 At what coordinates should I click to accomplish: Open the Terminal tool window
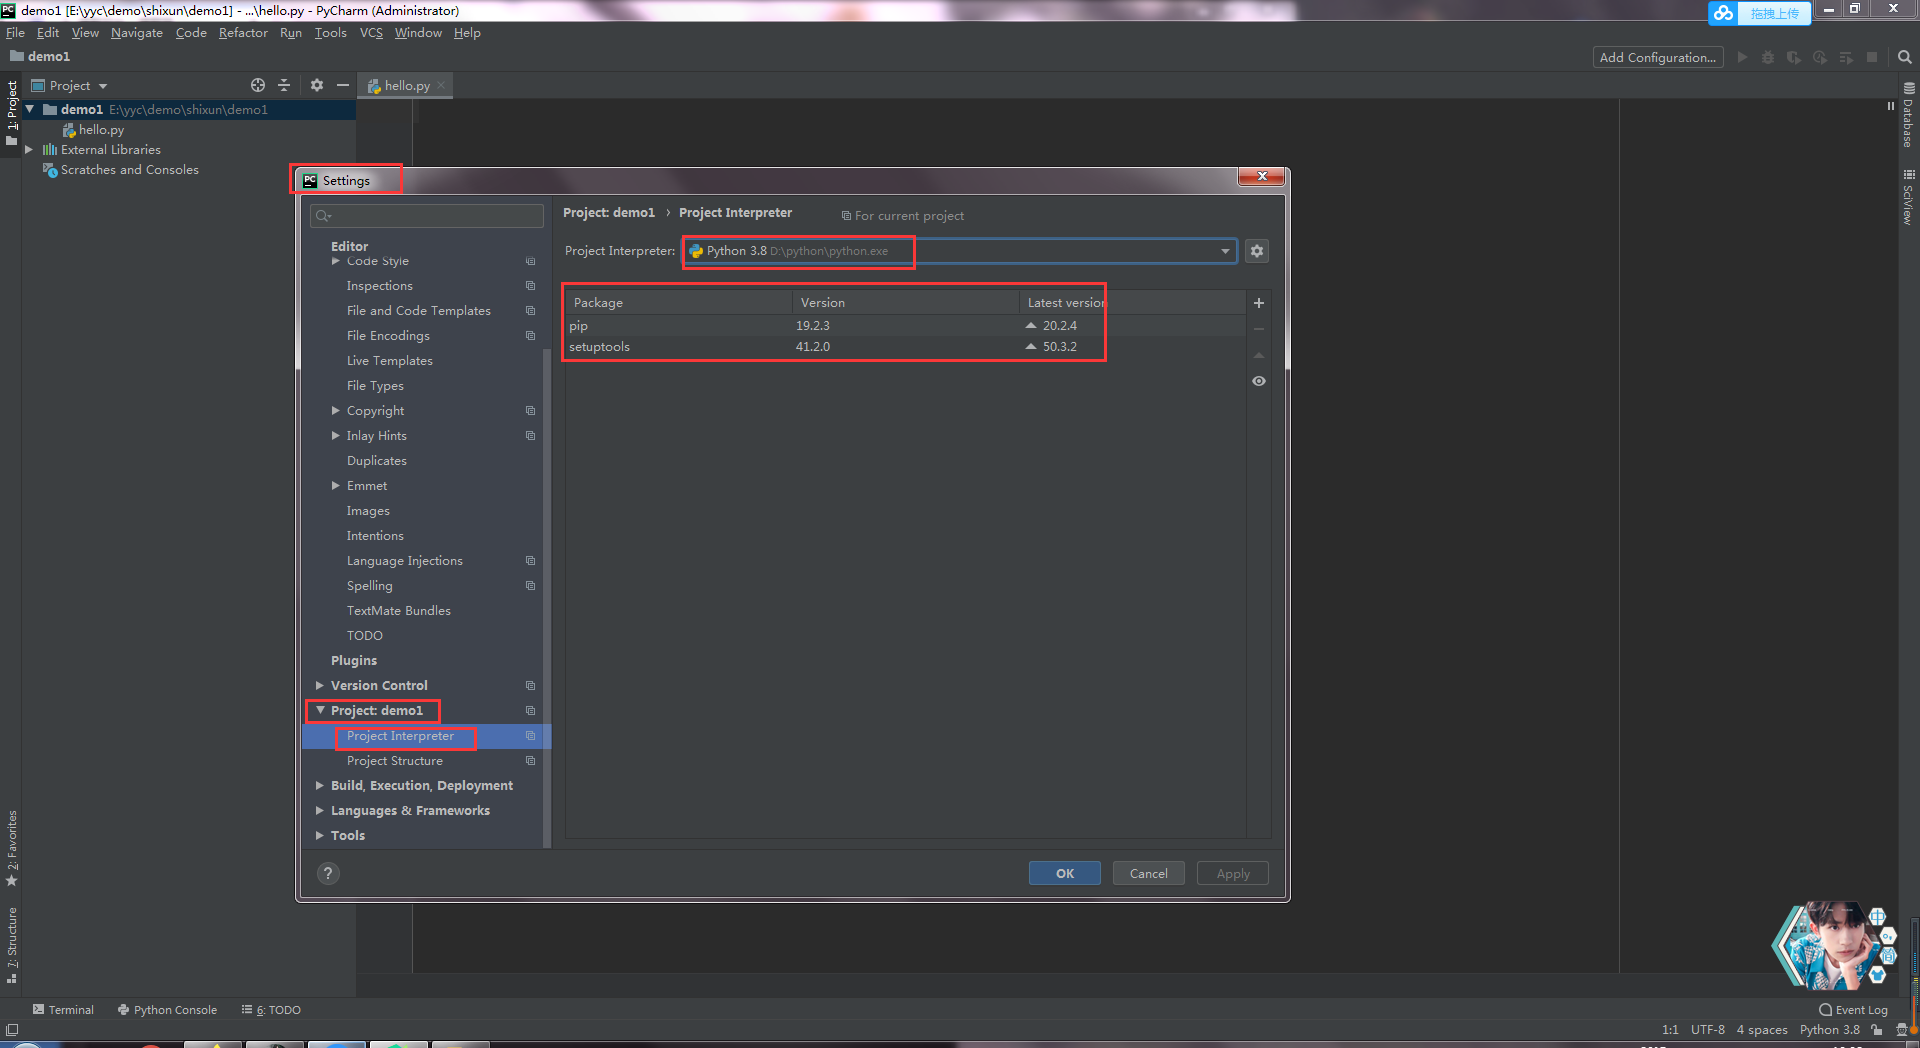(63, 1010)
